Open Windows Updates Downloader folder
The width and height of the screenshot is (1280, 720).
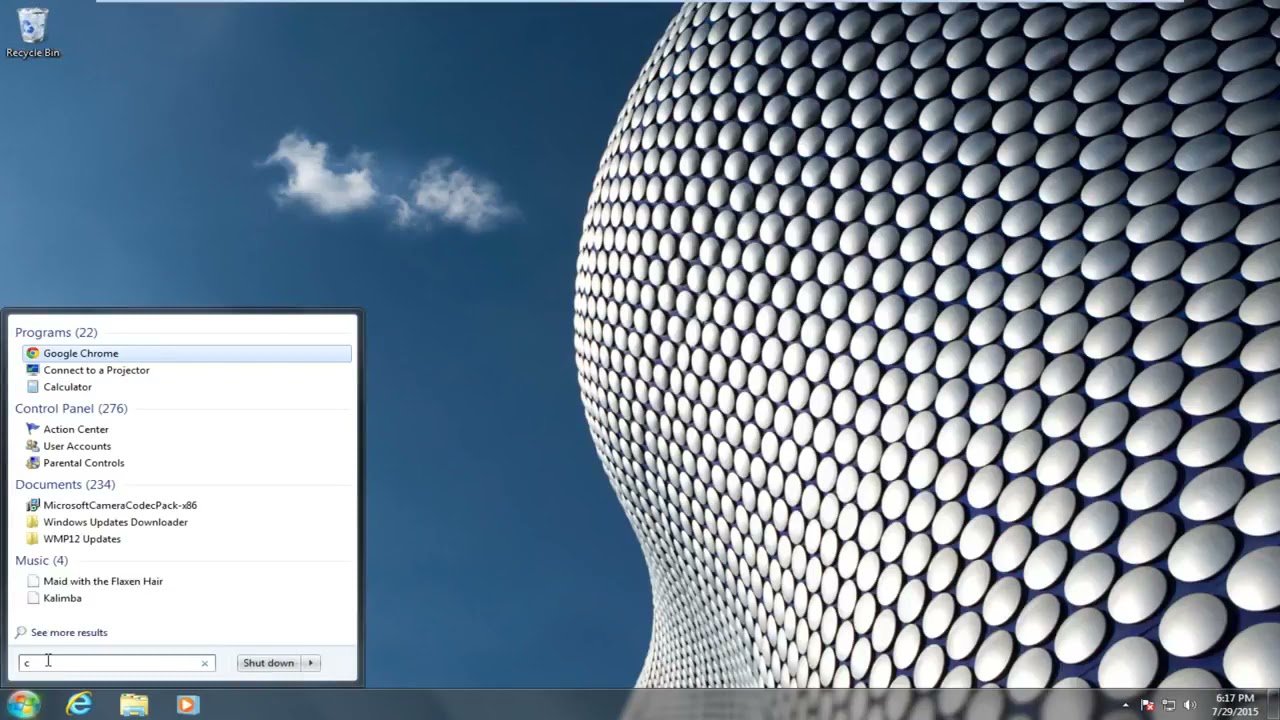tap(115, 522)
